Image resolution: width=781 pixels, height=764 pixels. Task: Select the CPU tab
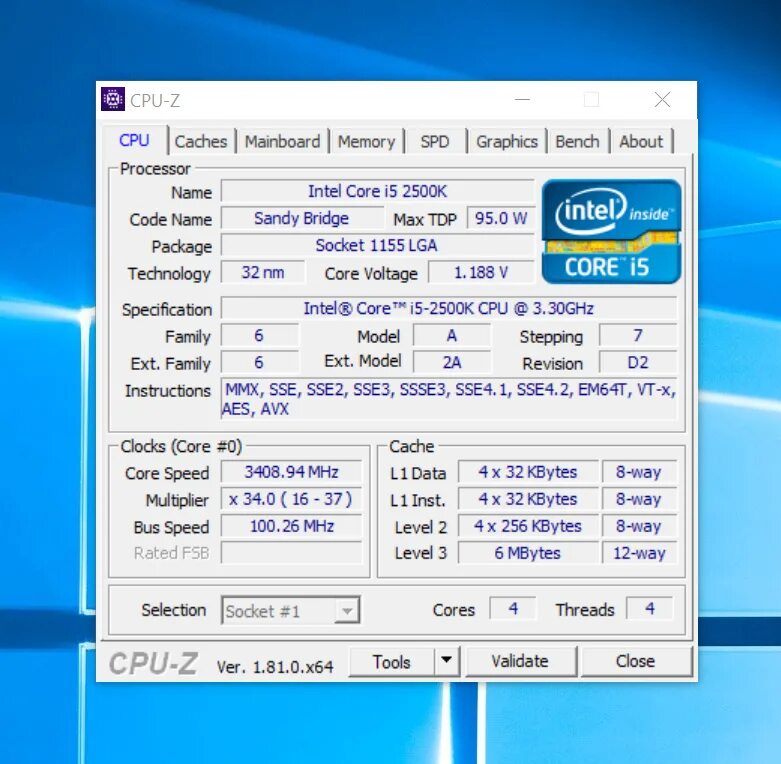(134, 140)
